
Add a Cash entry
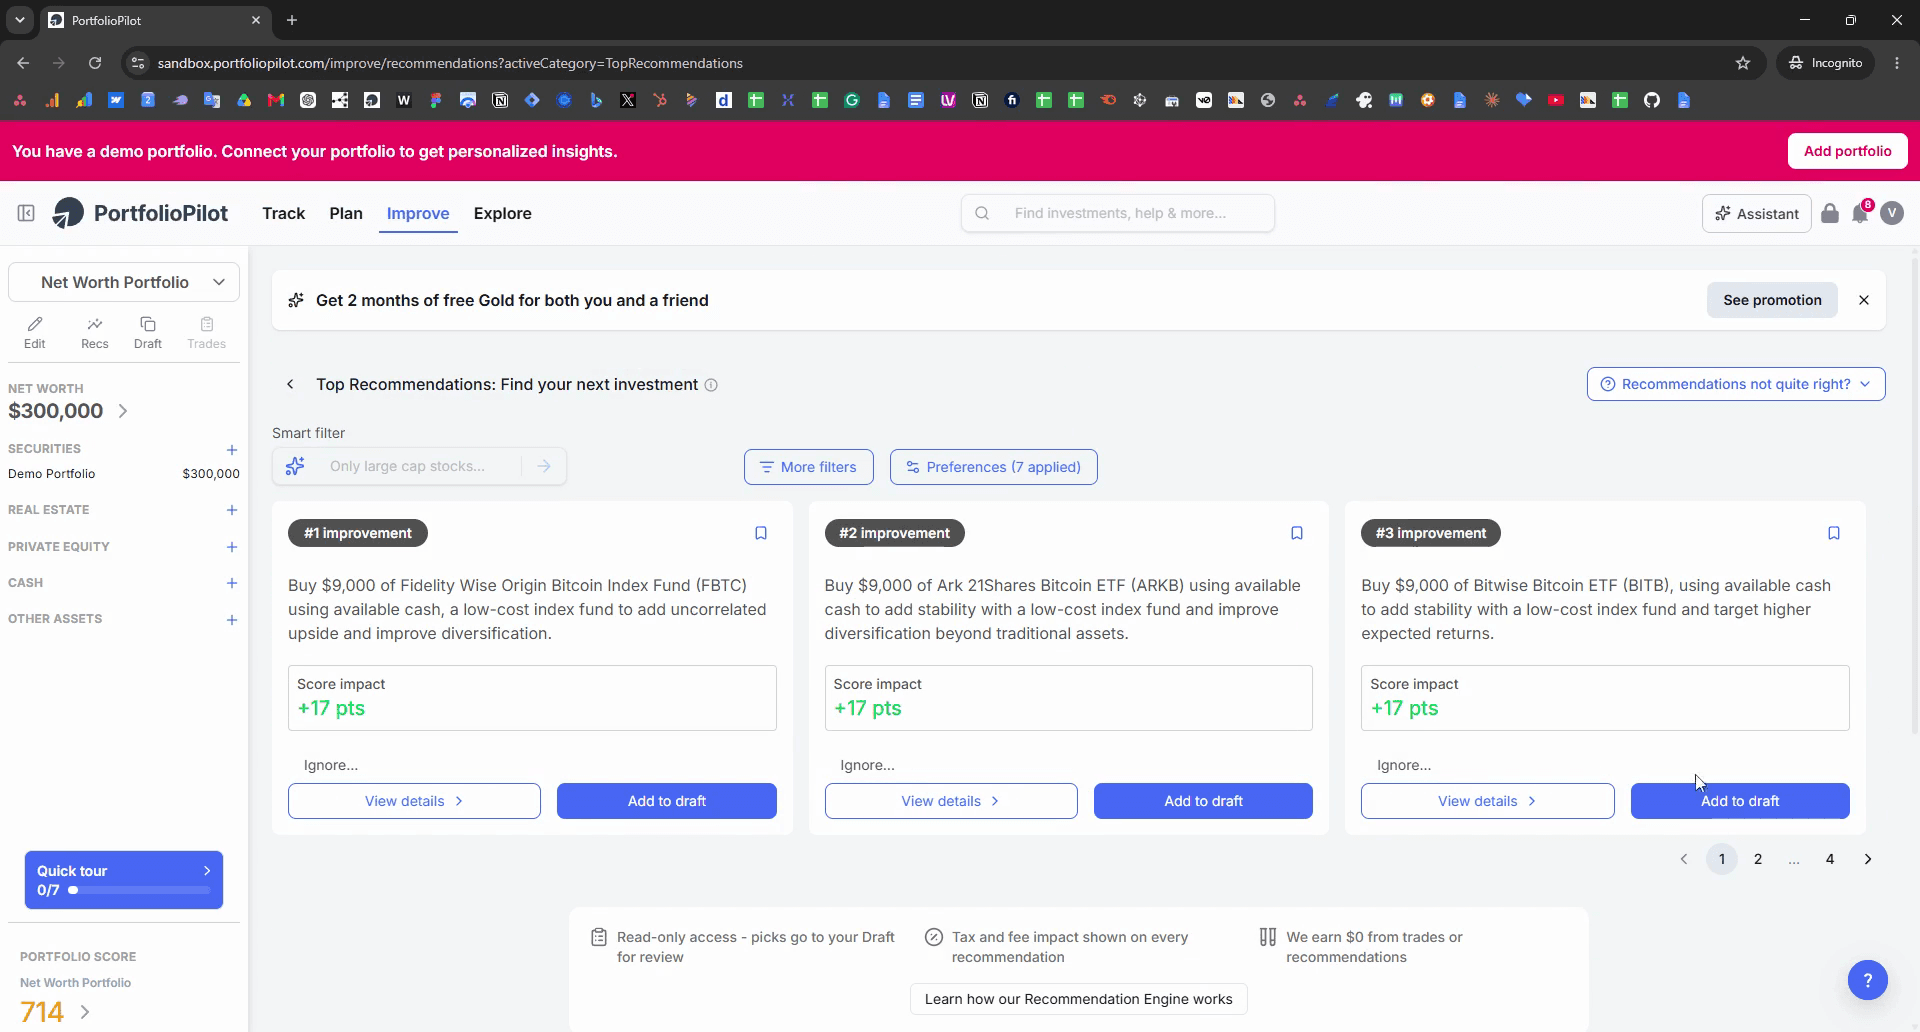[232, 583]
